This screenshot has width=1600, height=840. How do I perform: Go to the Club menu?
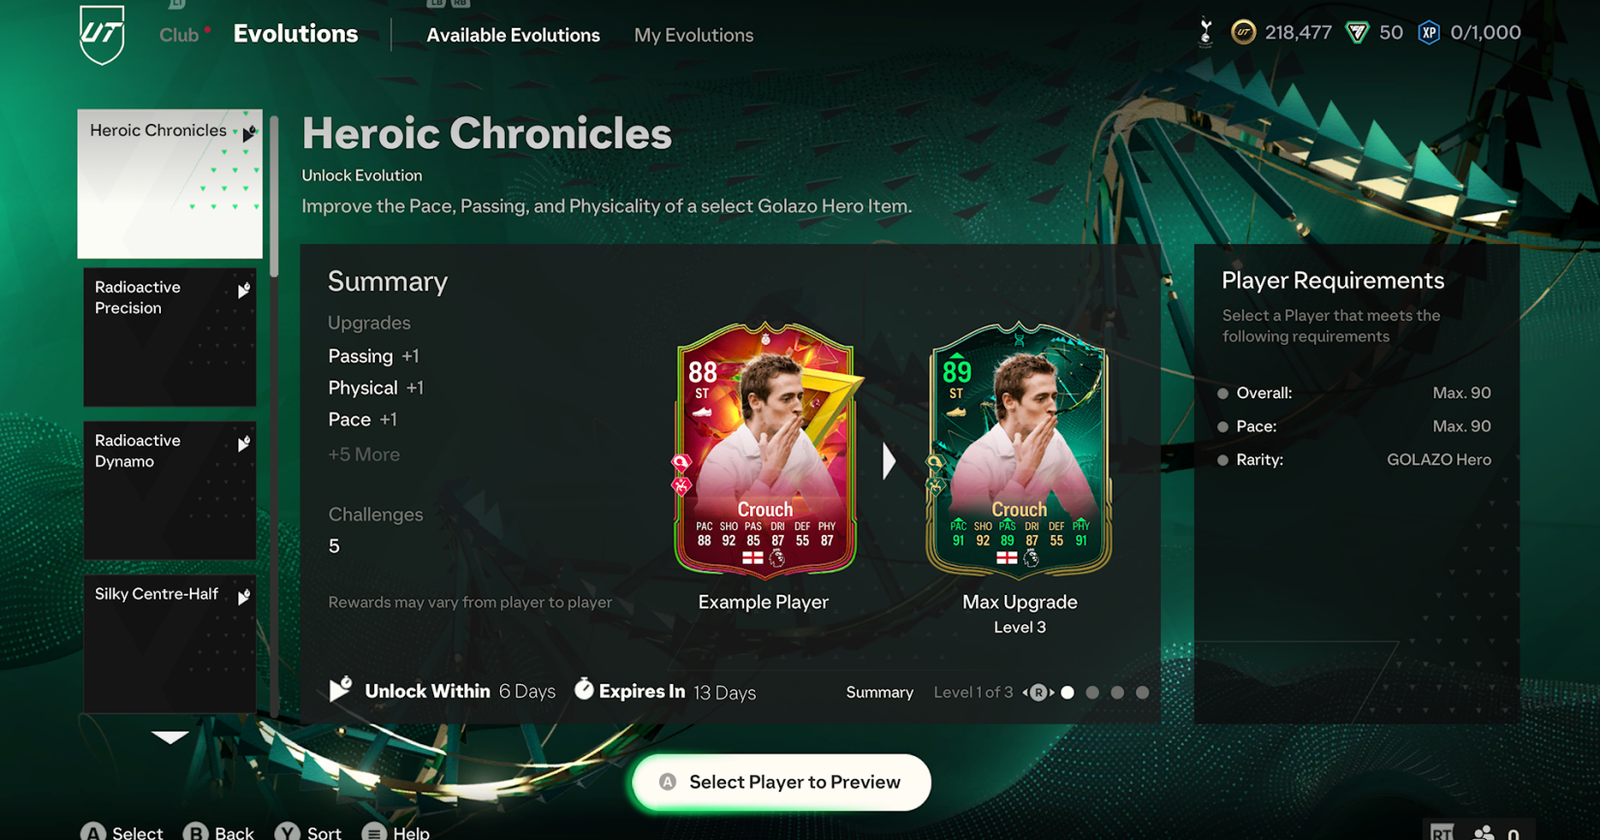click(179, 35)
